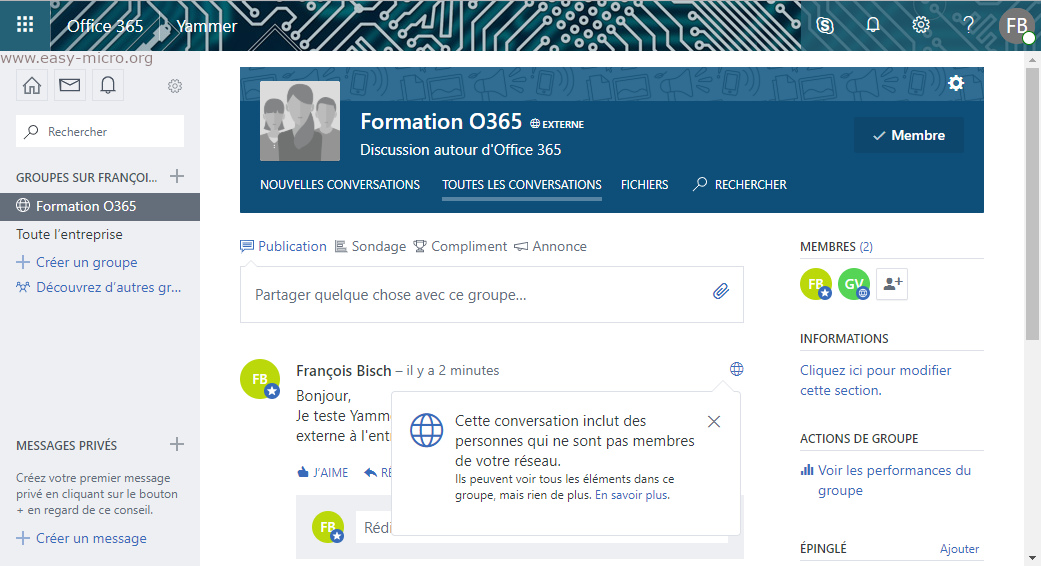Click Créer un message link

pos(82,538)
